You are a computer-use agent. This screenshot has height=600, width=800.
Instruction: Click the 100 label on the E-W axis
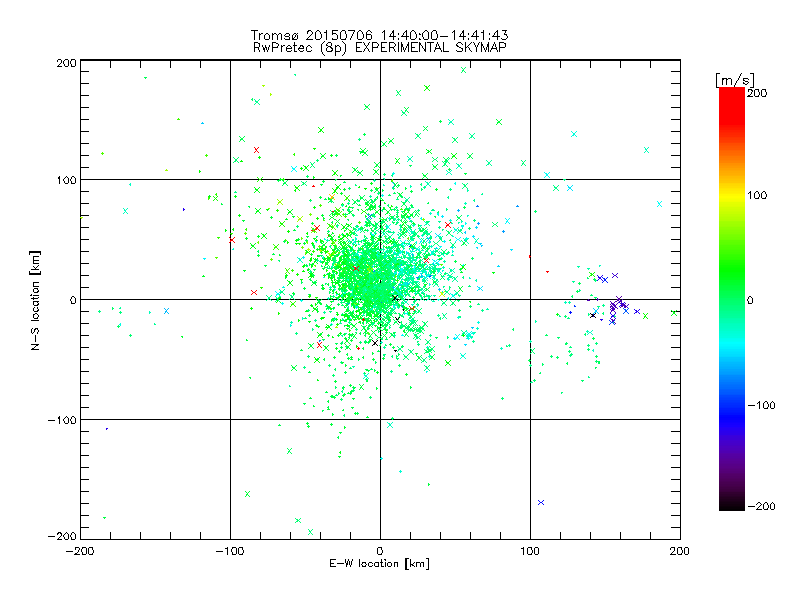coord(530,551)
